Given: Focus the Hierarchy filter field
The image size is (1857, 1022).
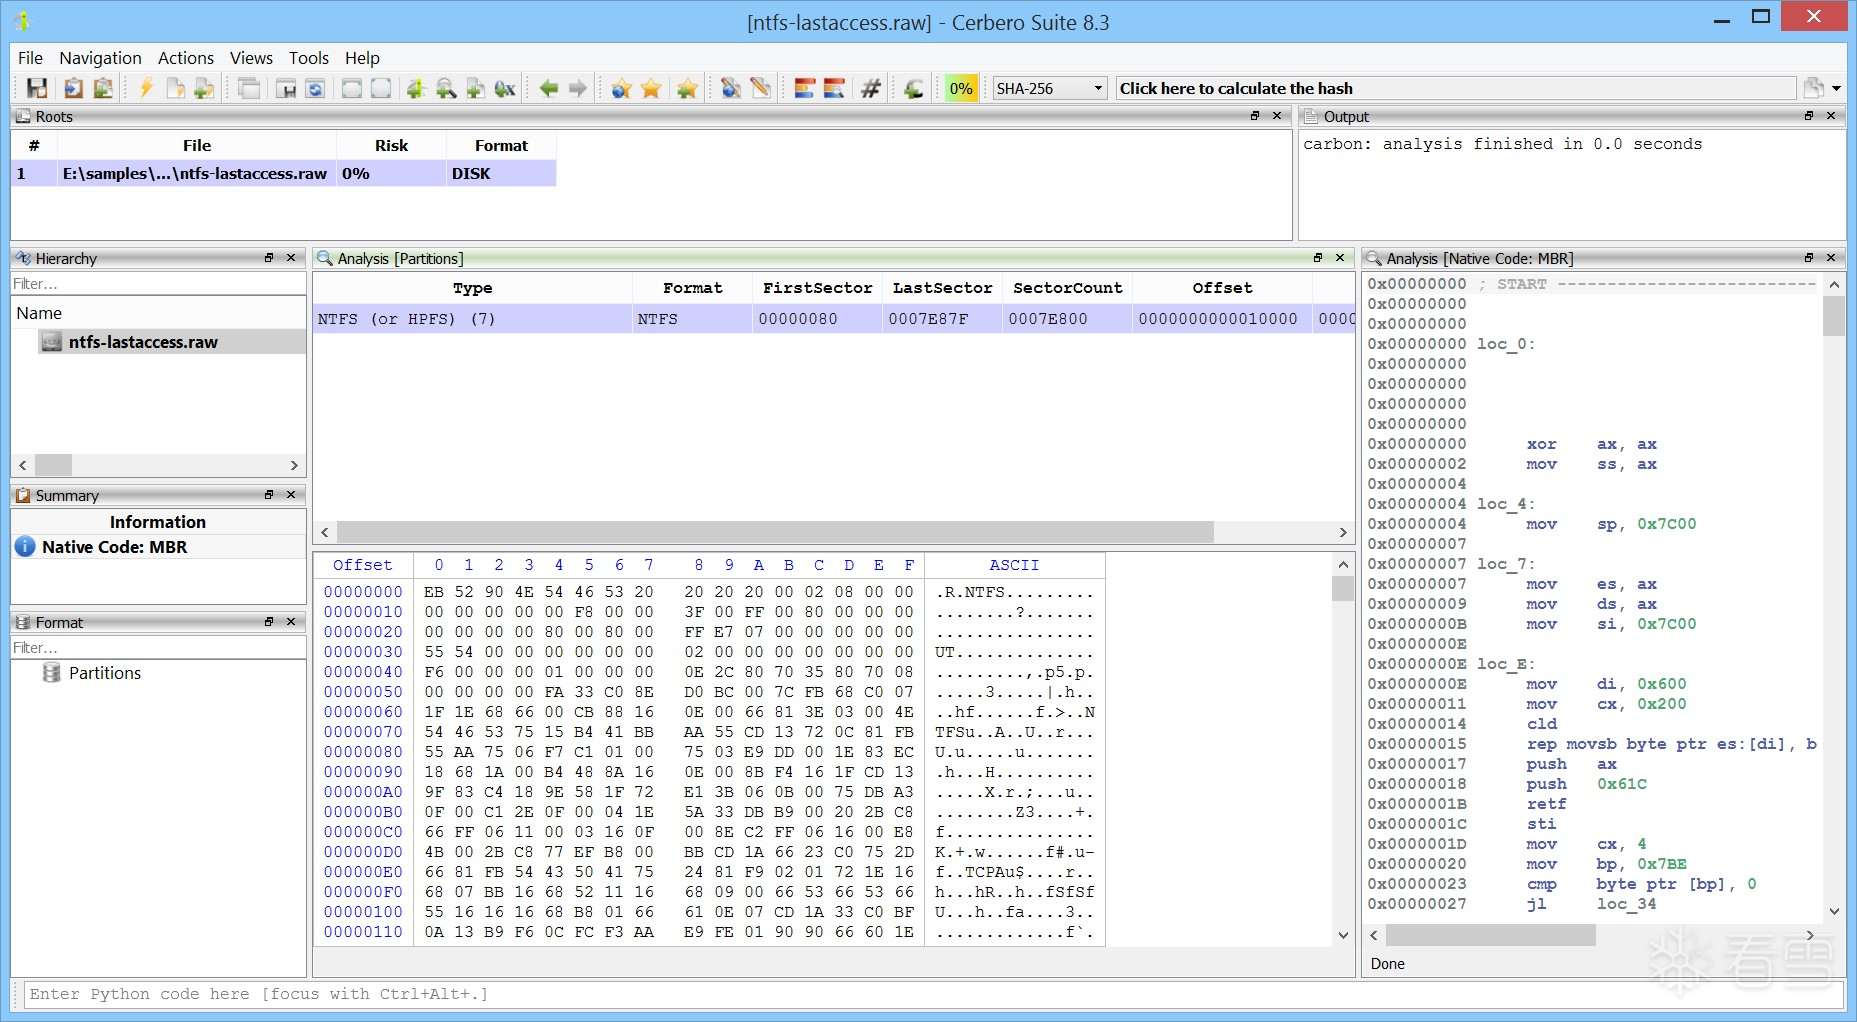Looking at the screenshot, I should tap(158, 284).
